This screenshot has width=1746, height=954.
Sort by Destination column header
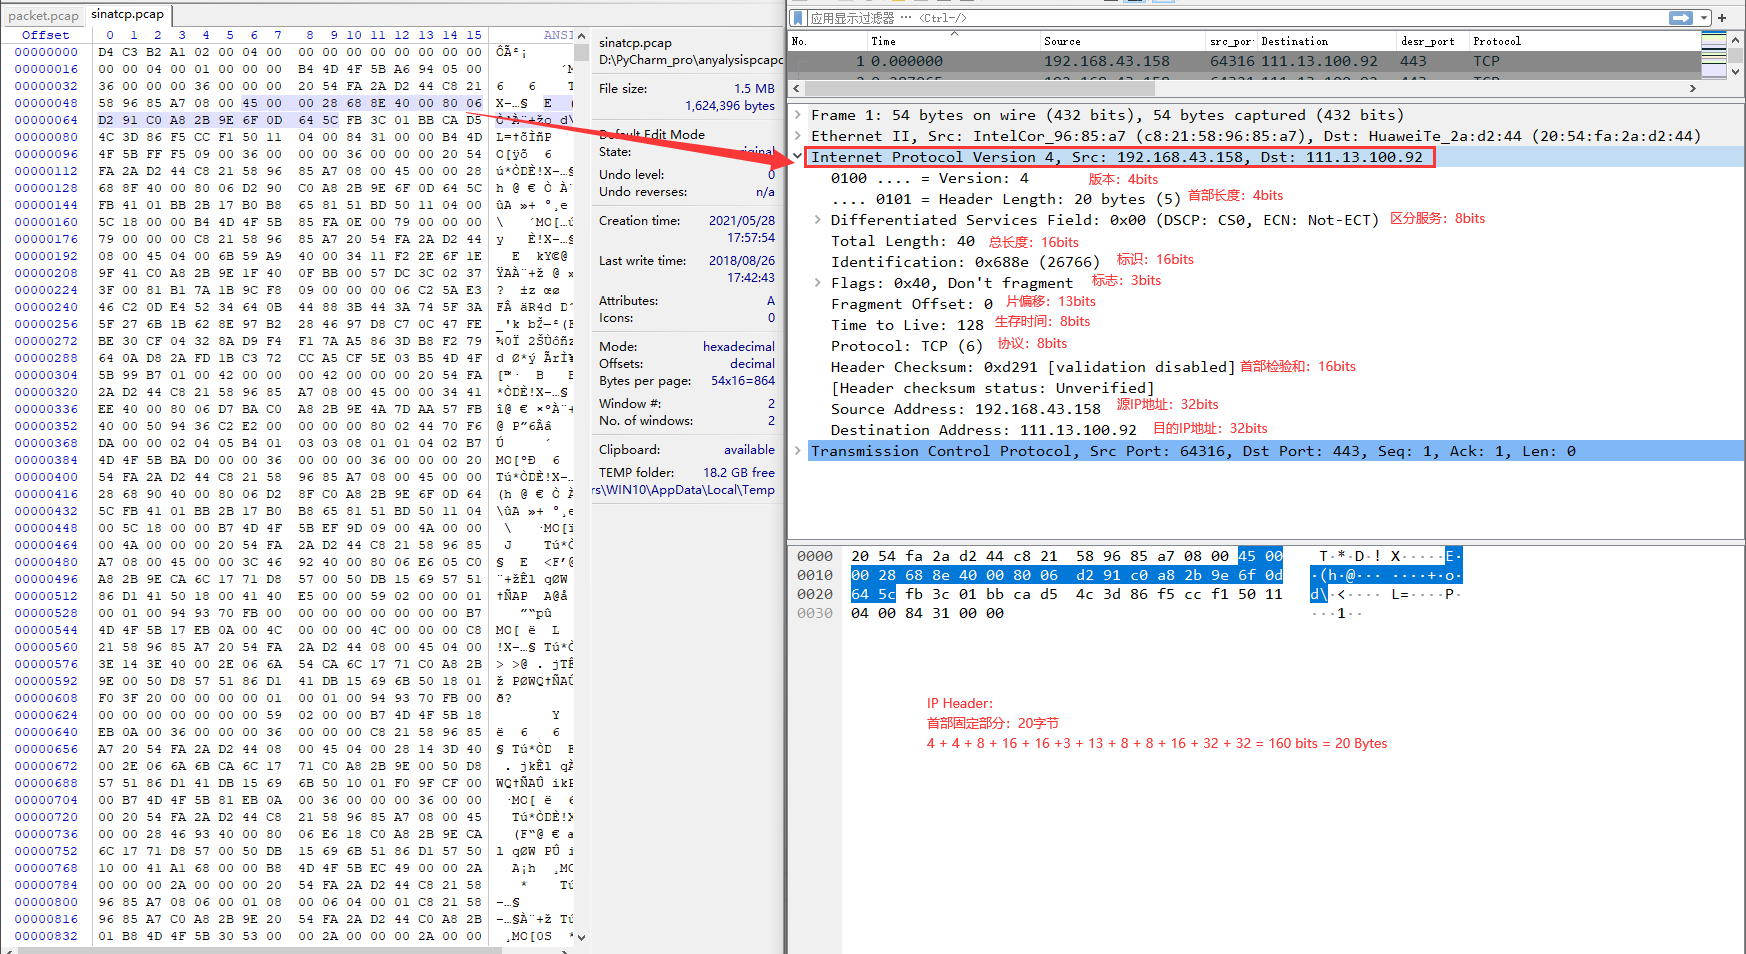[1326, 41]
